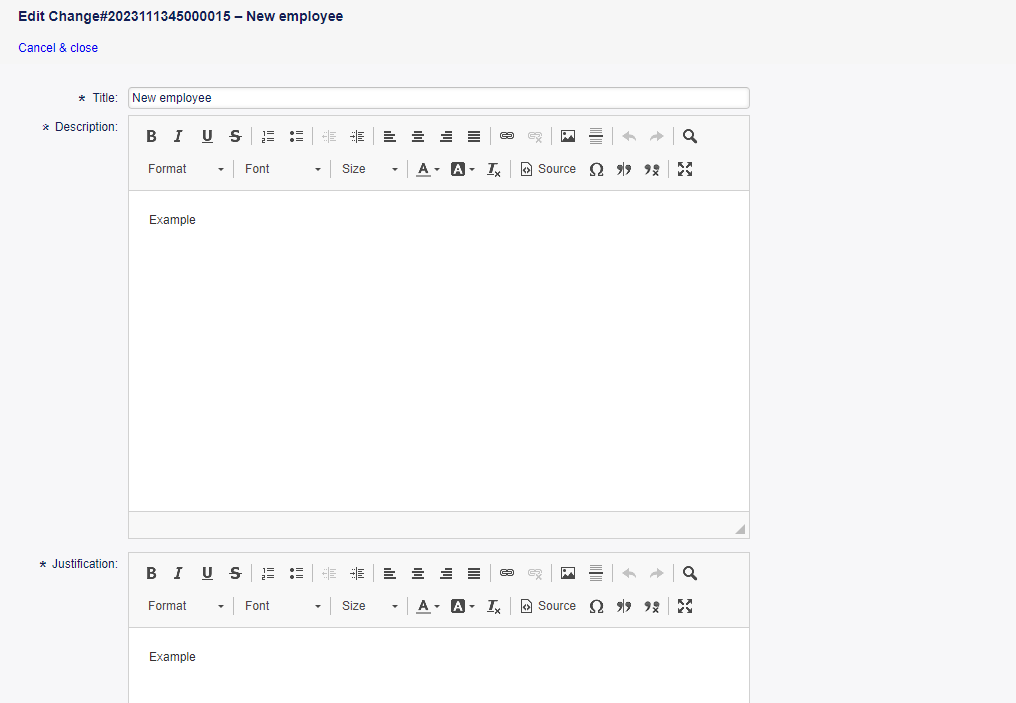
Task: Maximize the Description editor
Action: 685,170
